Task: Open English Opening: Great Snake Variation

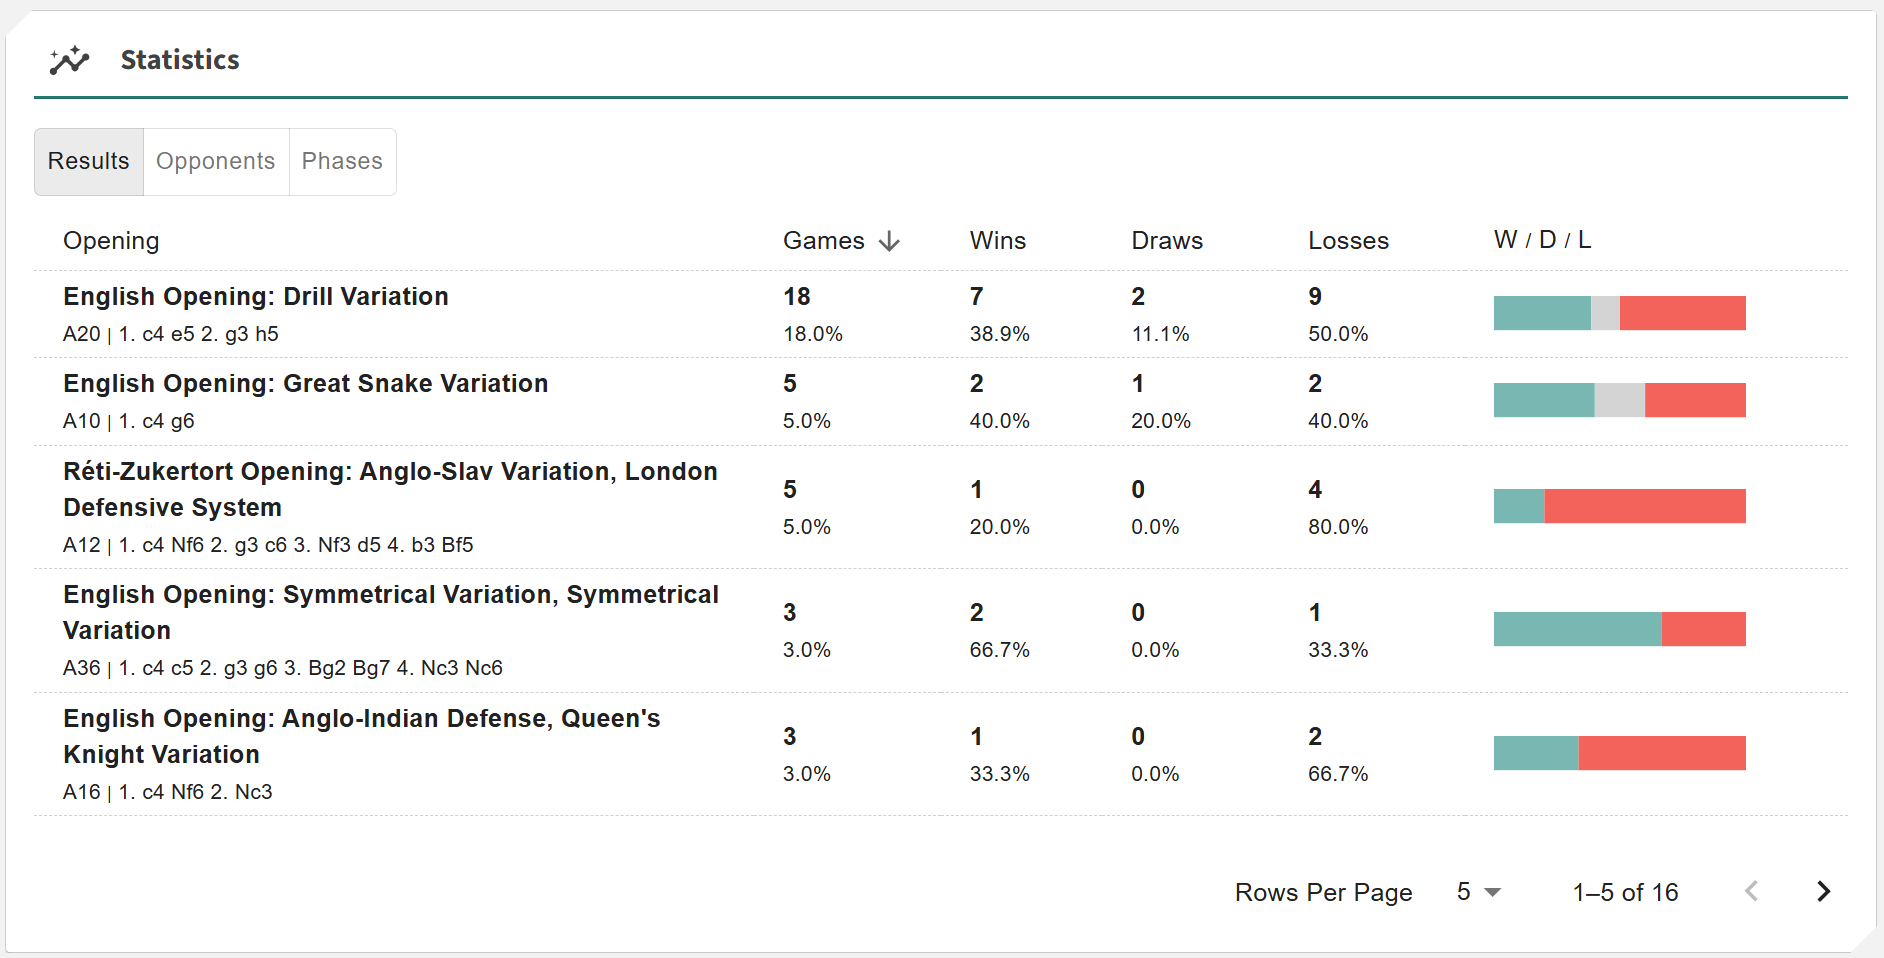Action: pyautogui.click(x=305, y=384)
